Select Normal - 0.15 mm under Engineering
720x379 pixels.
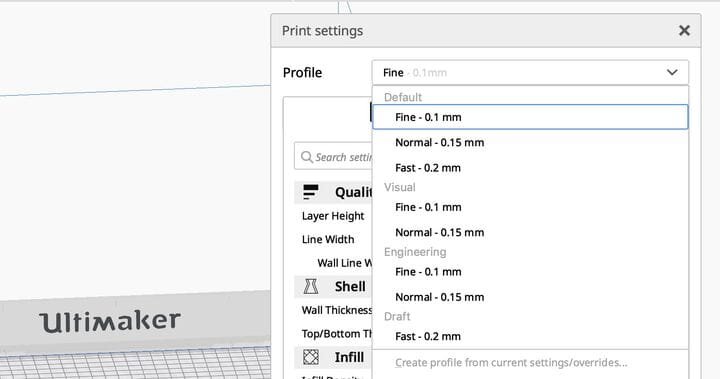point(530,297)
